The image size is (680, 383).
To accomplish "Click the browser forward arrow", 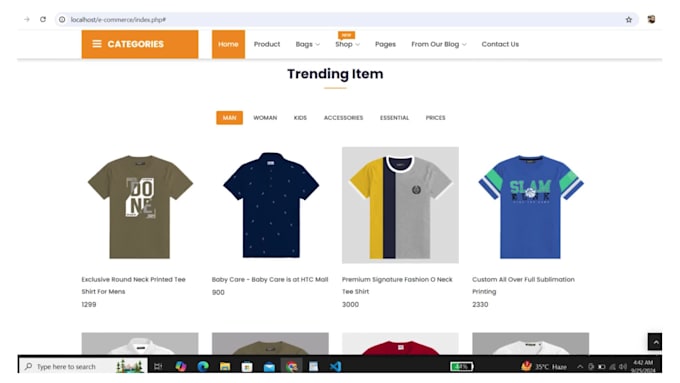I will click(27, 20).
